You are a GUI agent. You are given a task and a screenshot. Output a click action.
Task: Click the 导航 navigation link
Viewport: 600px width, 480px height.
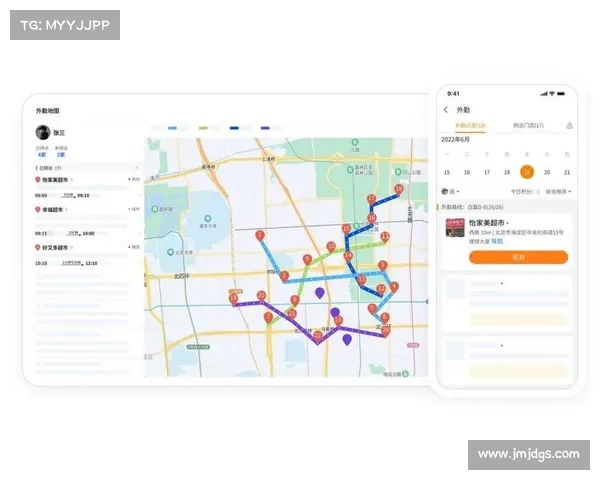[496, 241]
